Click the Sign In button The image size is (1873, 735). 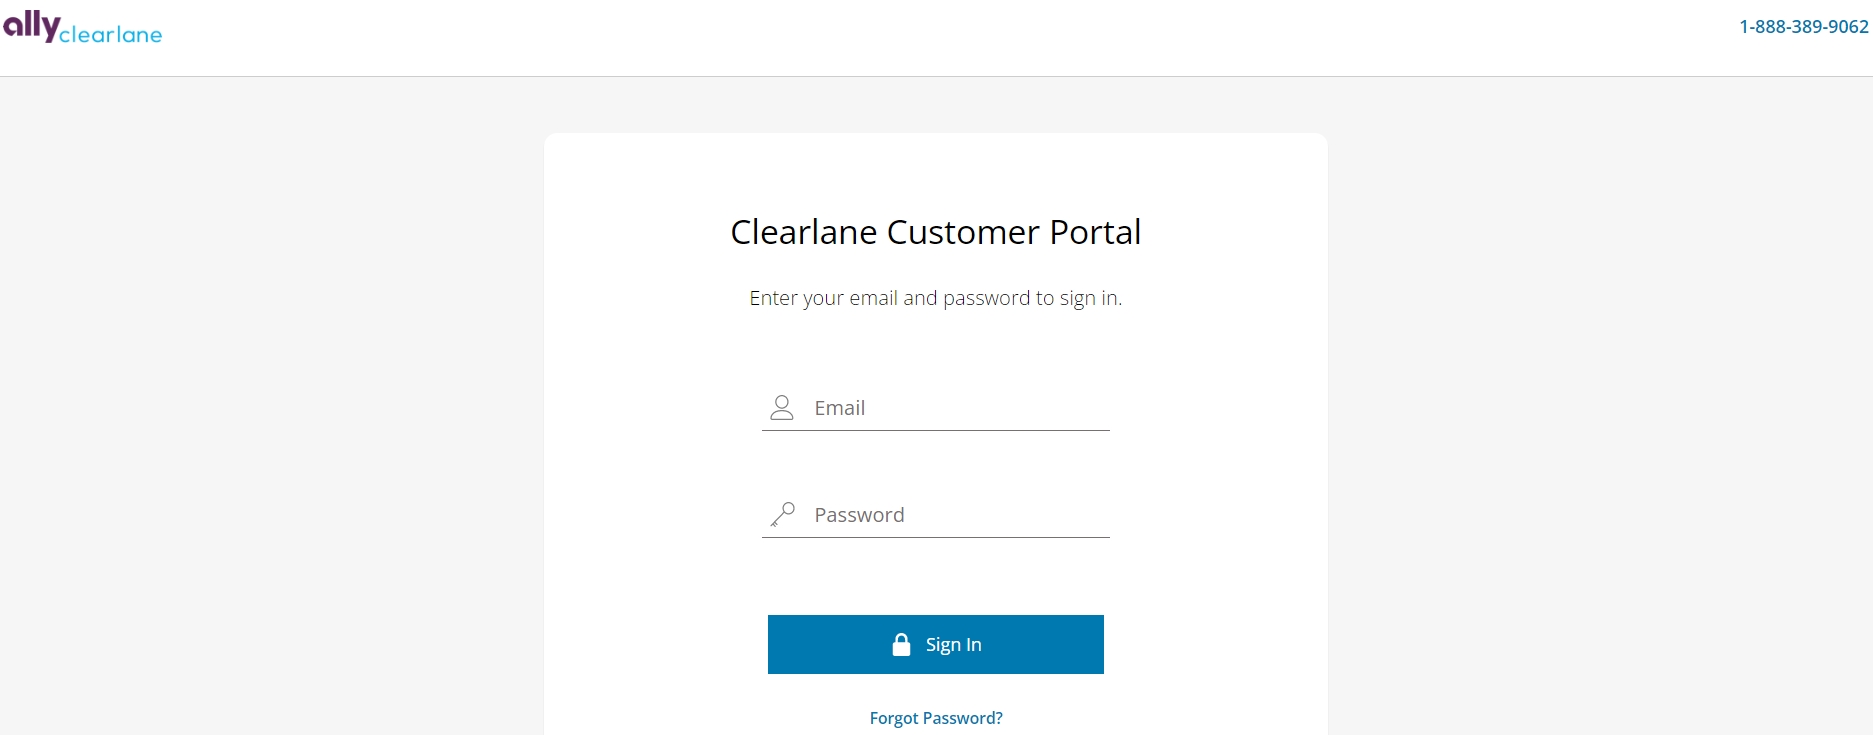click(935, 644)
